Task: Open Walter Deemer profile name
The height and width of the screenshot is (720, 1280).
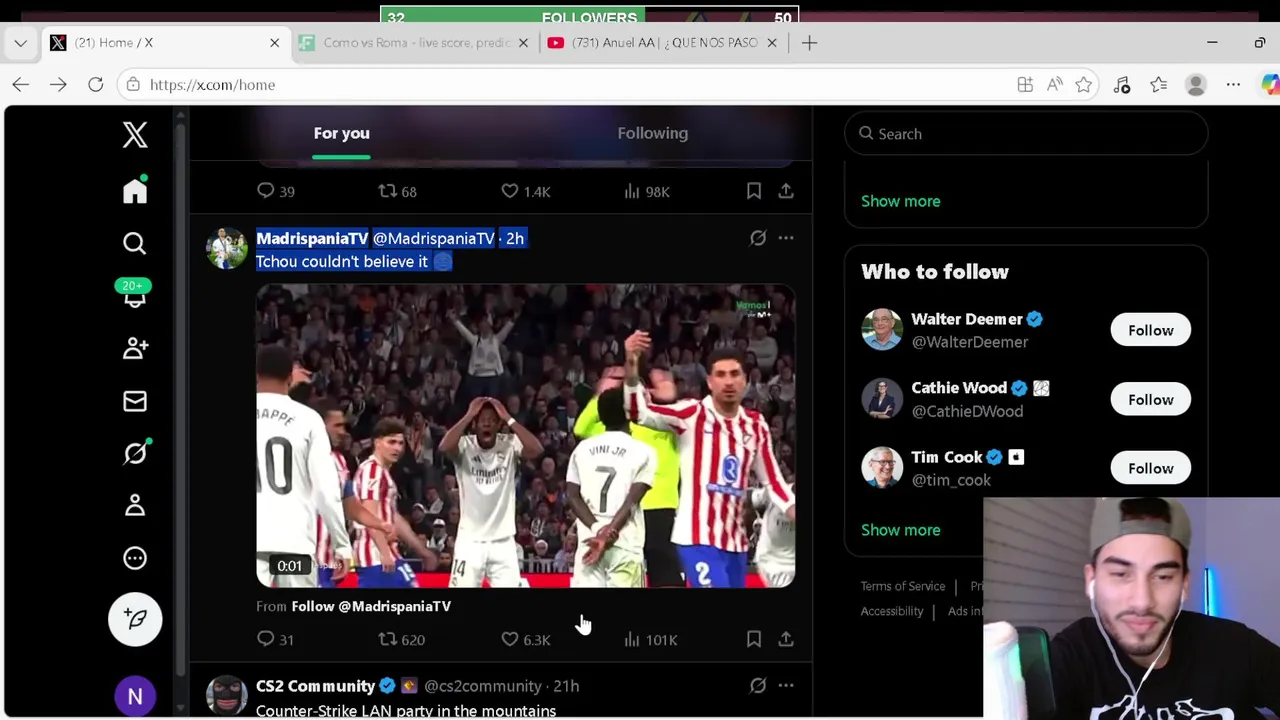Action: pos(967,319)
